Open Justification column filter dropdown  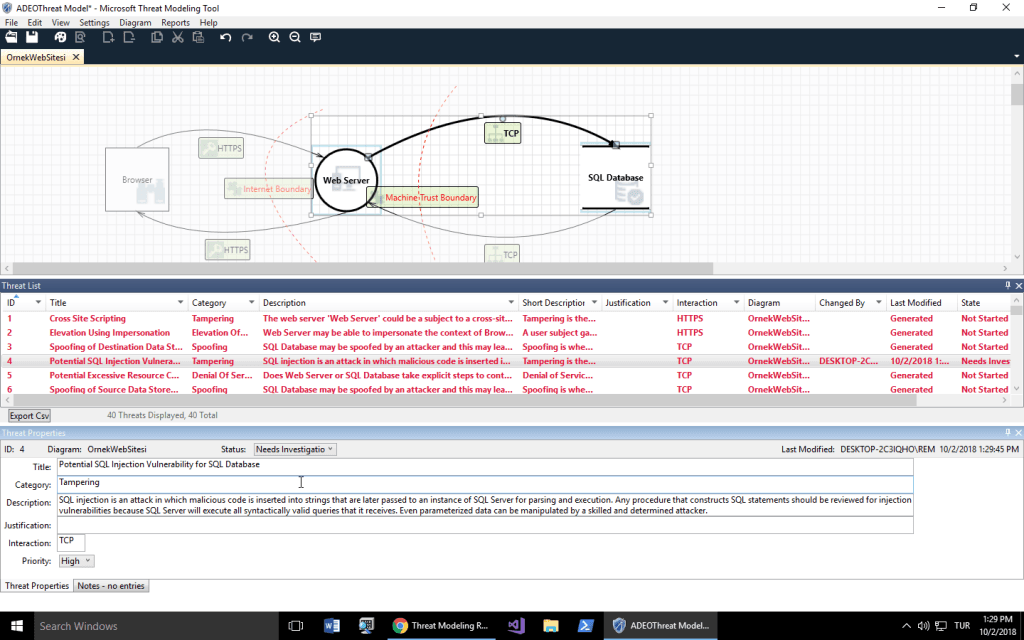click(x=665, y=302)
